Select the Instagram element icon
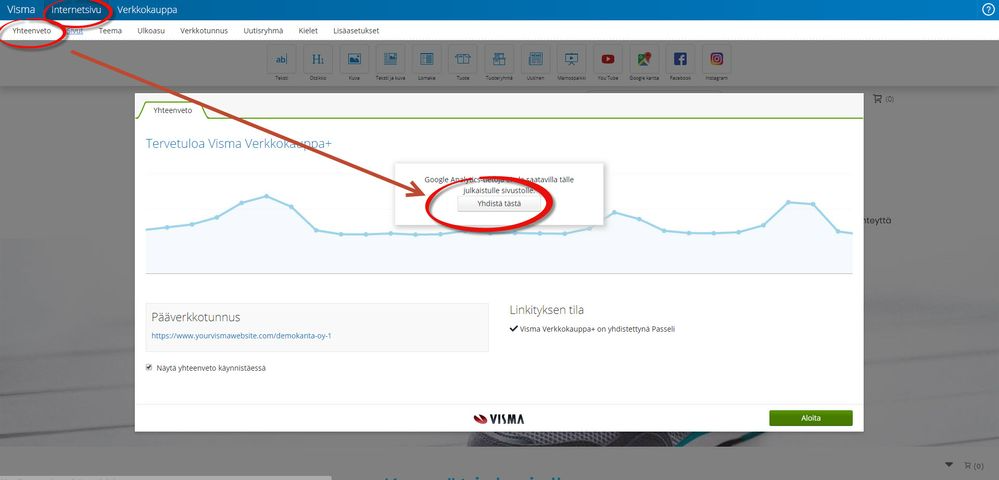999x480 pixels. 717,59
